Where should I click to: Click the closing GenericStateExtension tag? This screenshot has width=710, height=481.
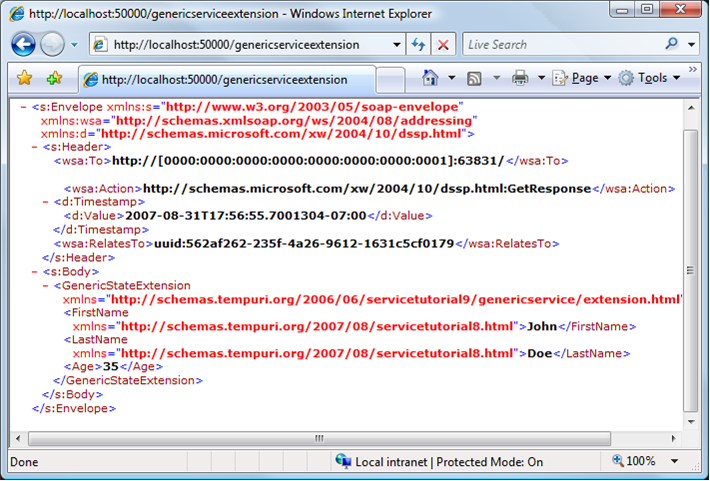pos(128,380)
